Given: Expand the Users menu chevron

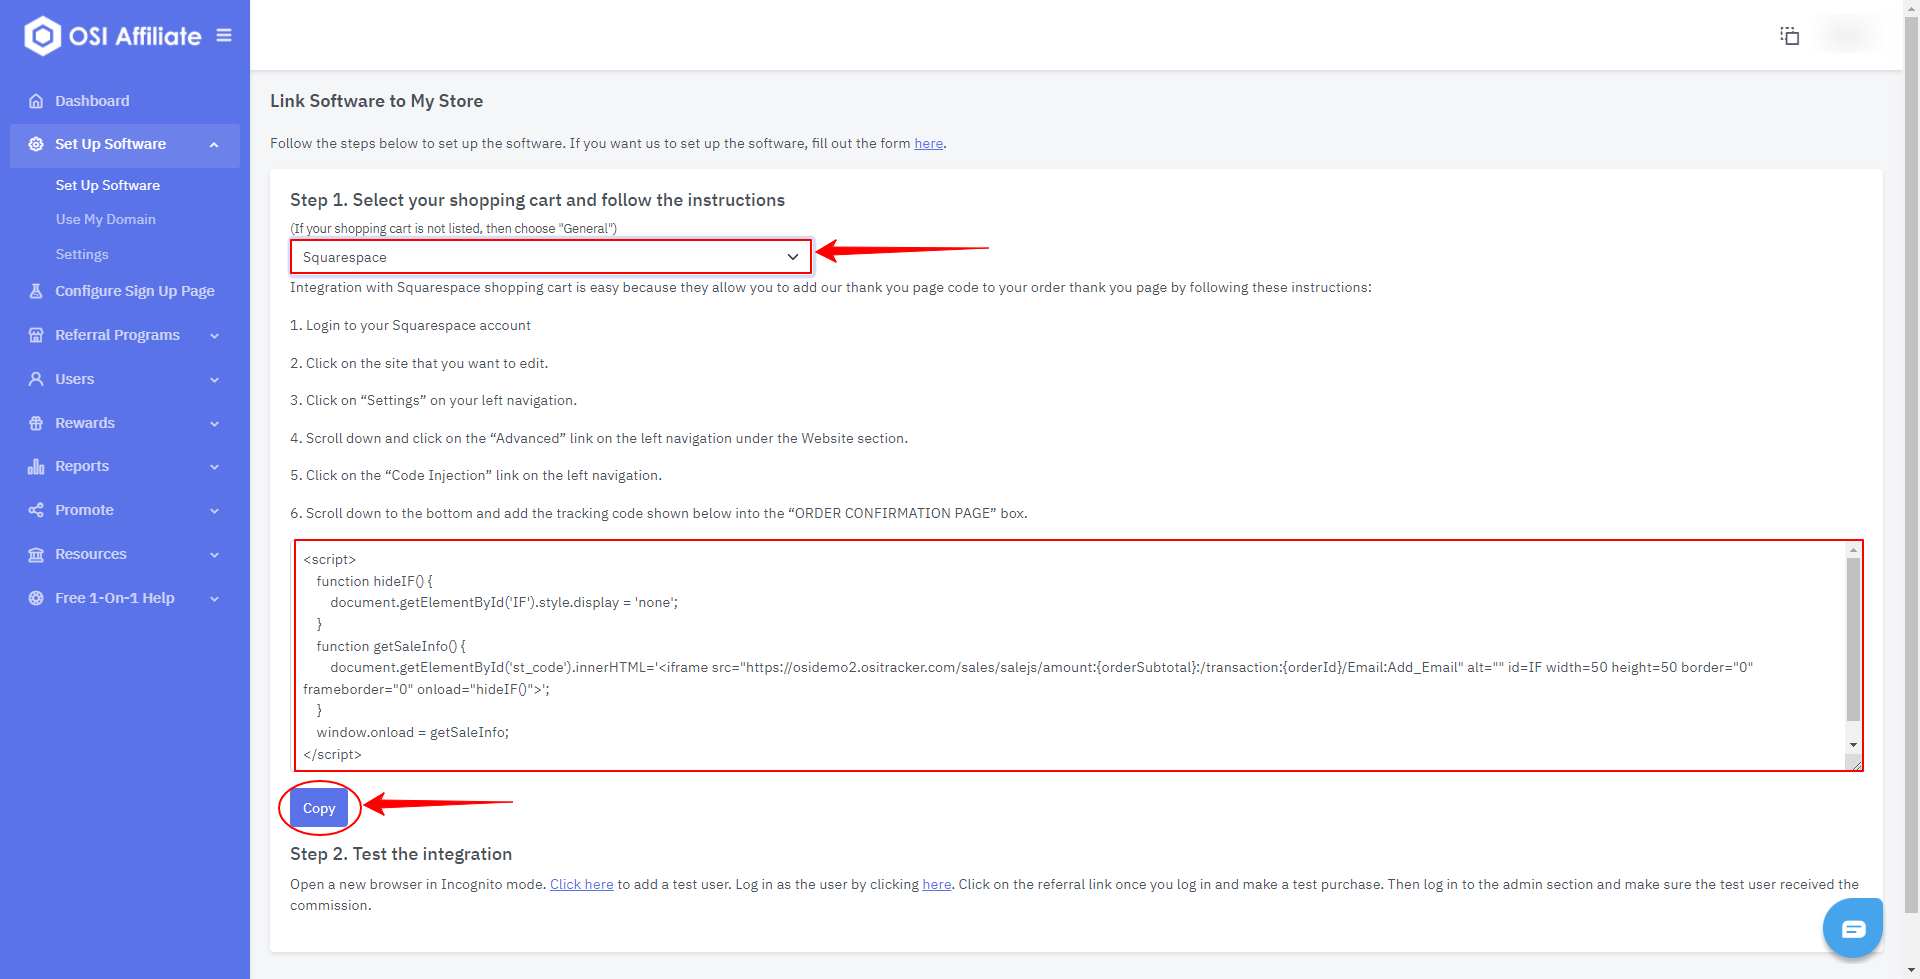Looking at the screenshot, I should [214, 380].
